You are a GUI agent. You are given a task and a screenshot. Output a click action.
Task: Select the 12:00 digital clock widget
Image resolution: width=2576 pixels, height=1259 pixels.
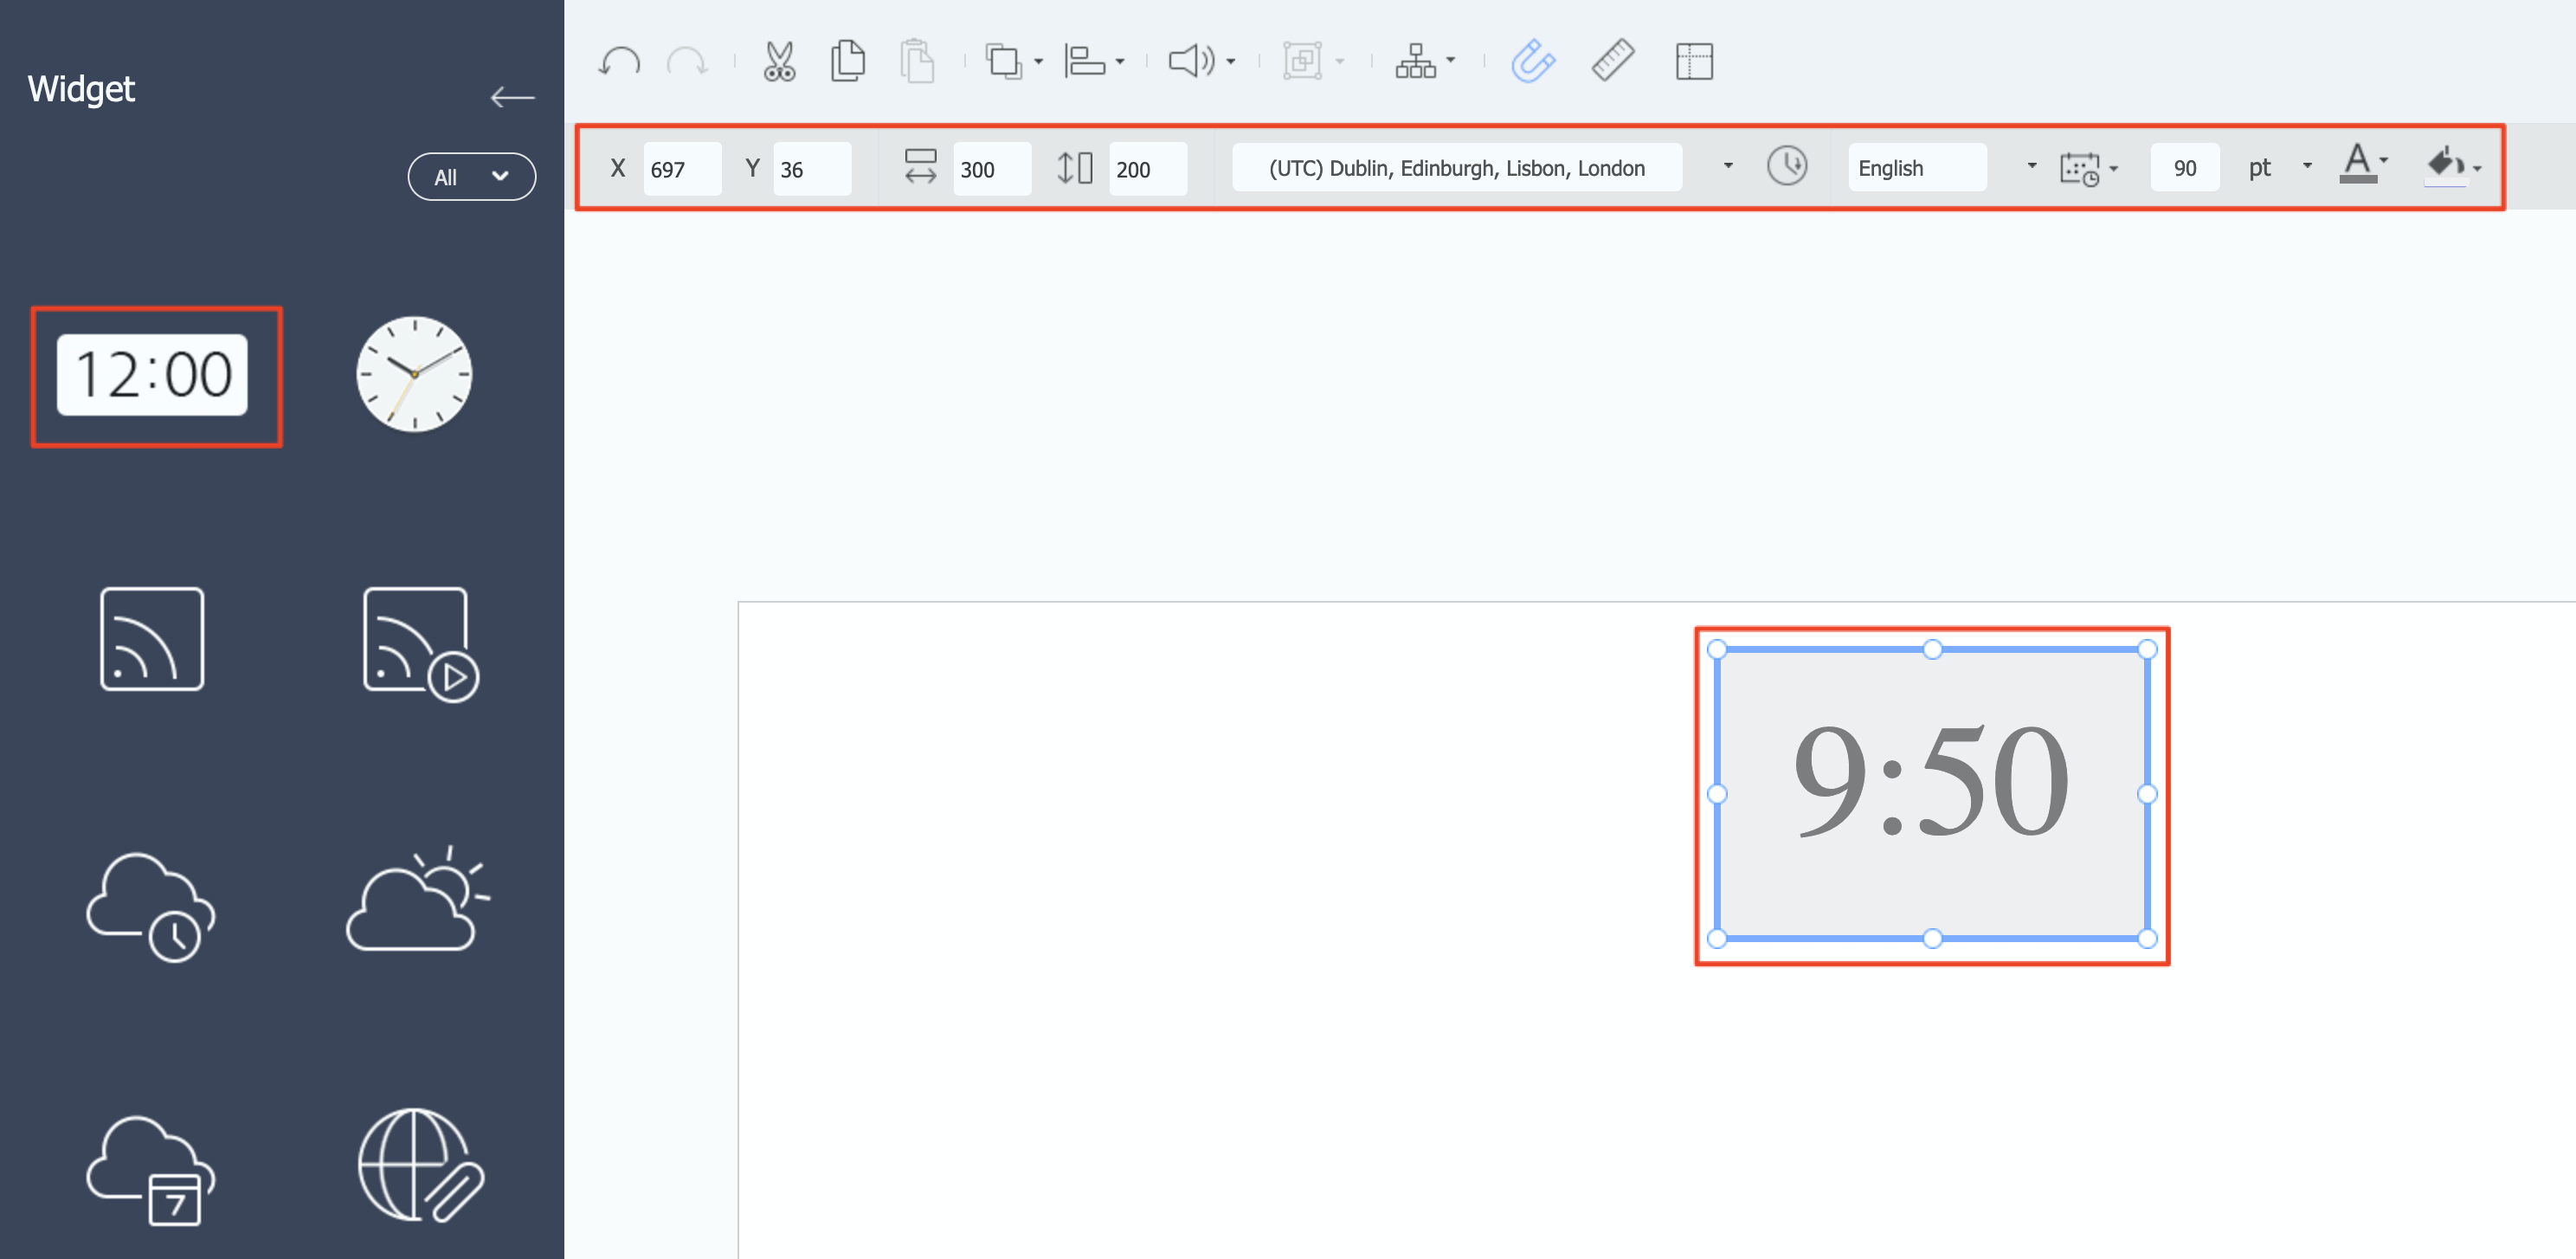pos(152,375)
